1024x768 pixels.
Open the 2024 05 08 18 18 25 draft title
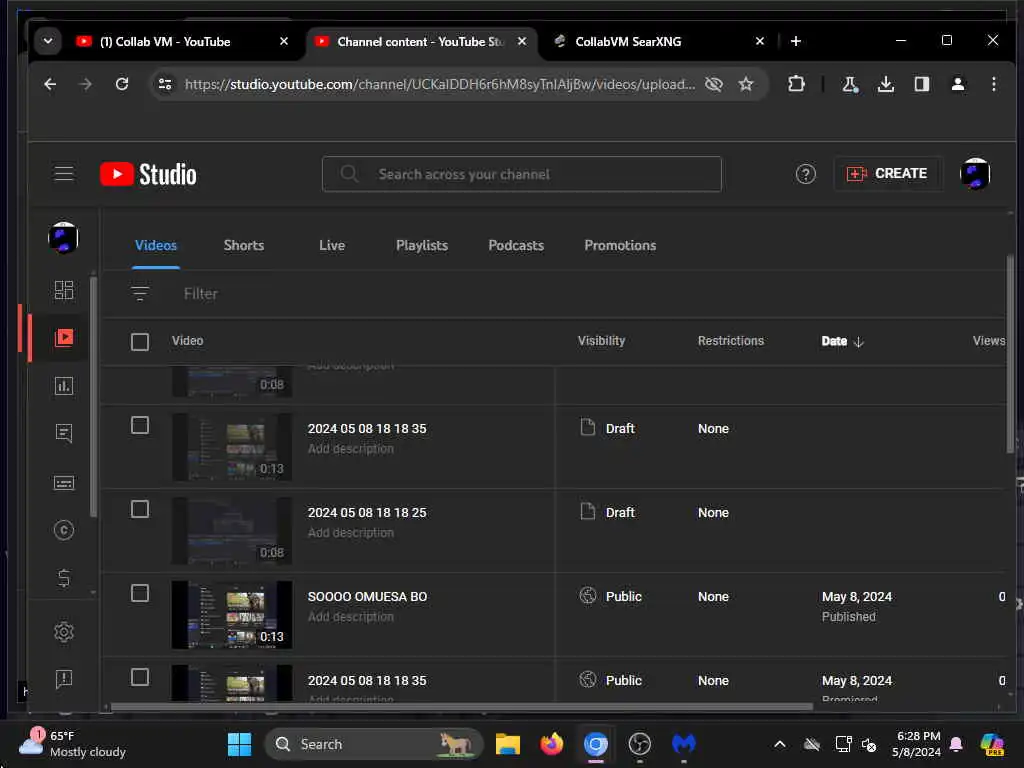366,513
